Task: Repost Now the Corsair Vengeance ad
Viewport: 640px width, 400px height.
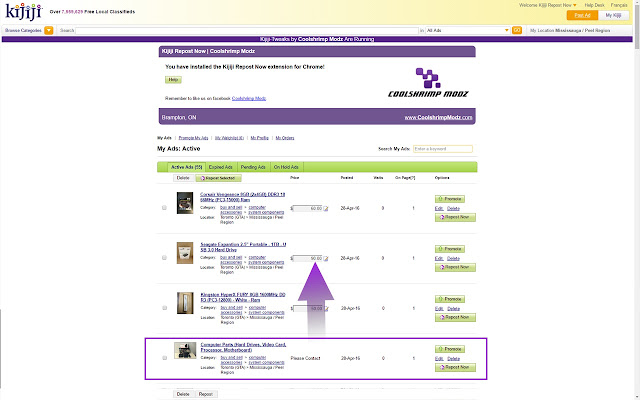Action: [455, 217]
